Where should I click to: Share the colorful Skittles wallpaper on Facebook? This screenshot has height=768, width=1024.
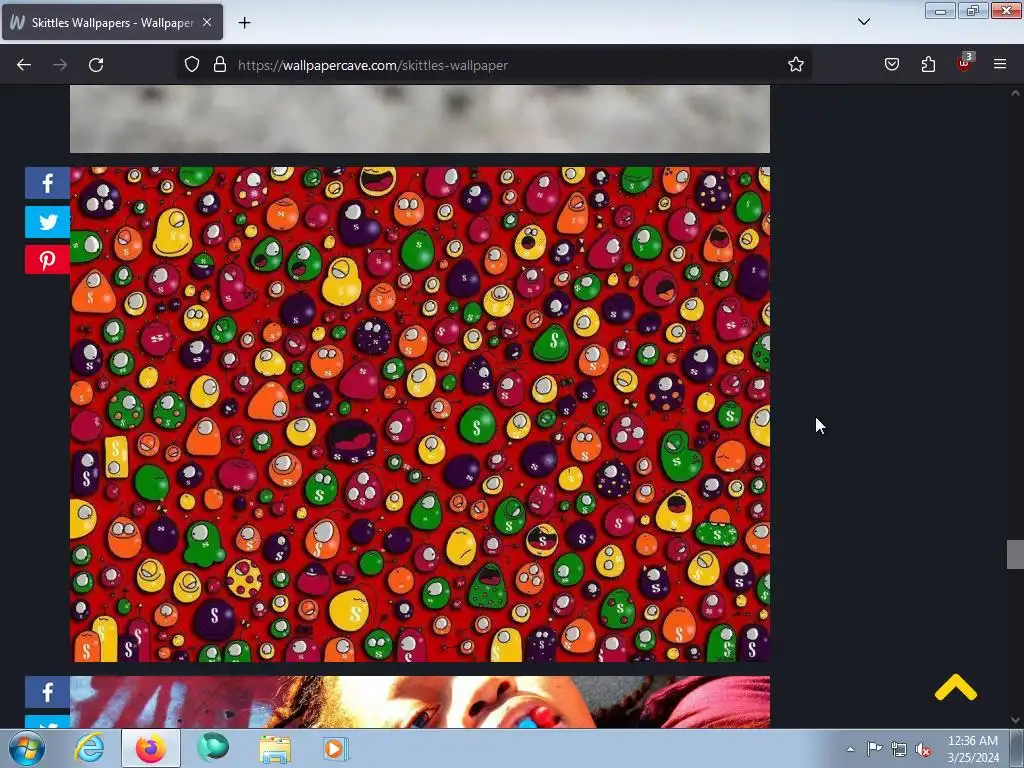click(47, 183)
